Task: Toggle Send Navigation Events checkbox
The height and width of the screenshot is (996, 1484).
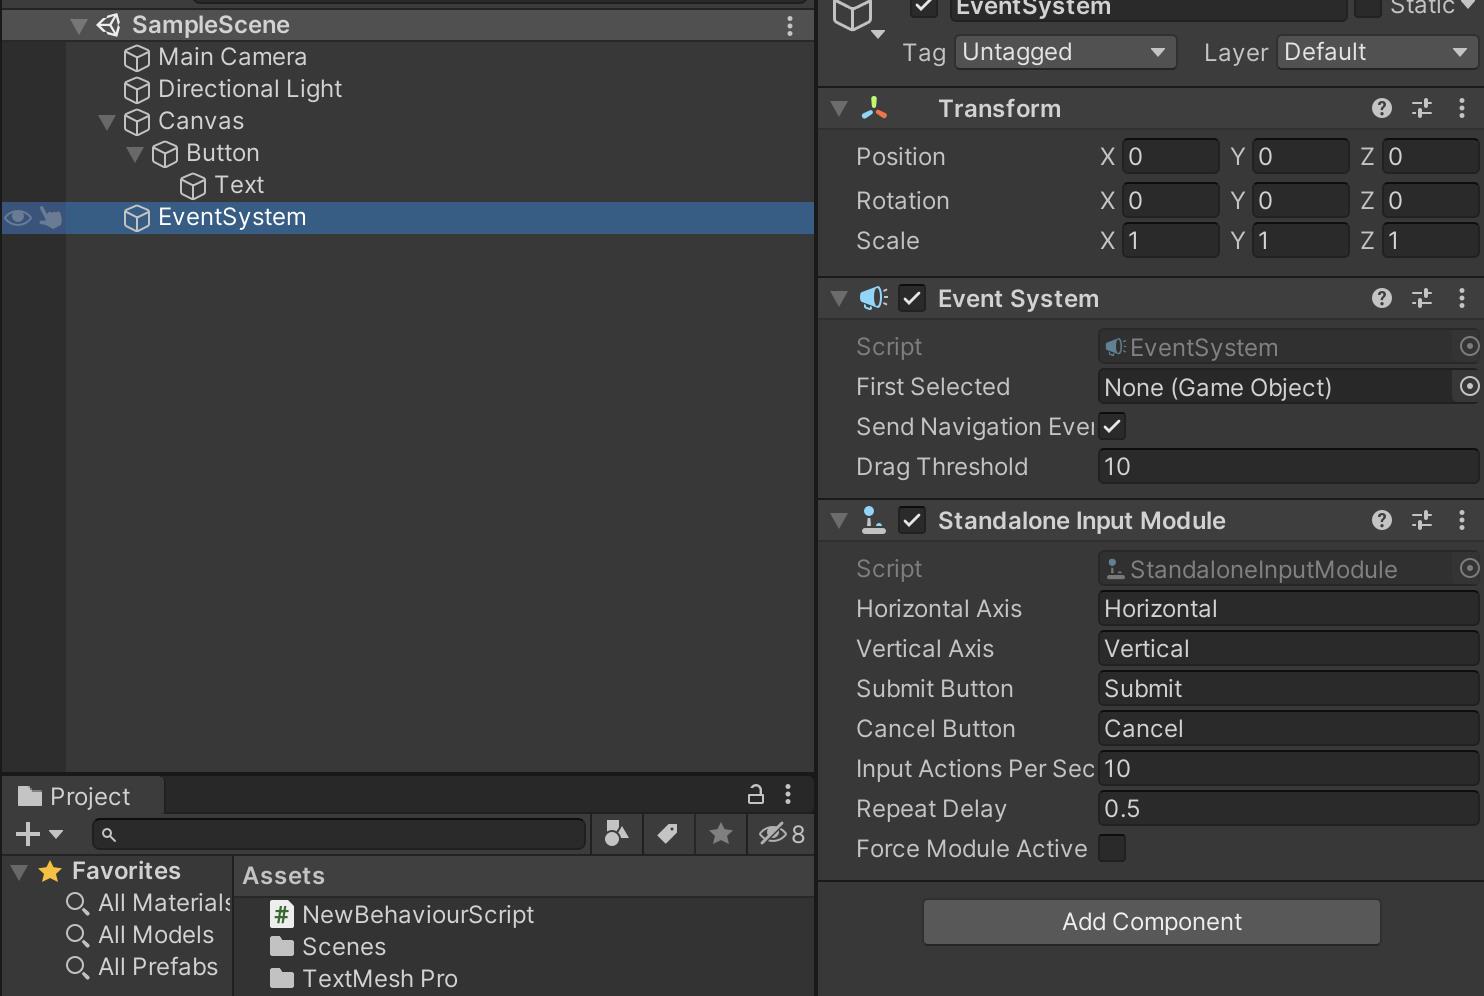Action: 1112,426
